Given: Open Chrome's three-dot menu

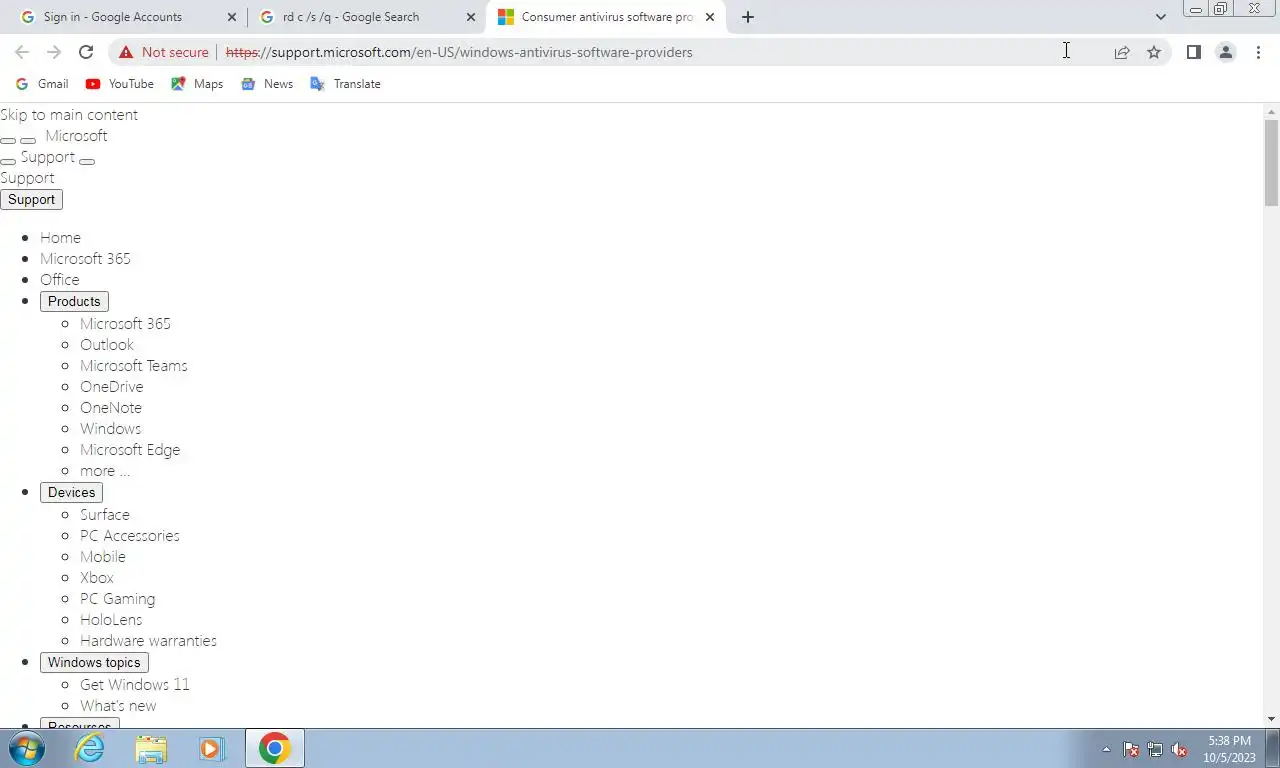Looking at the screenshot, I should pos(1258,52).
